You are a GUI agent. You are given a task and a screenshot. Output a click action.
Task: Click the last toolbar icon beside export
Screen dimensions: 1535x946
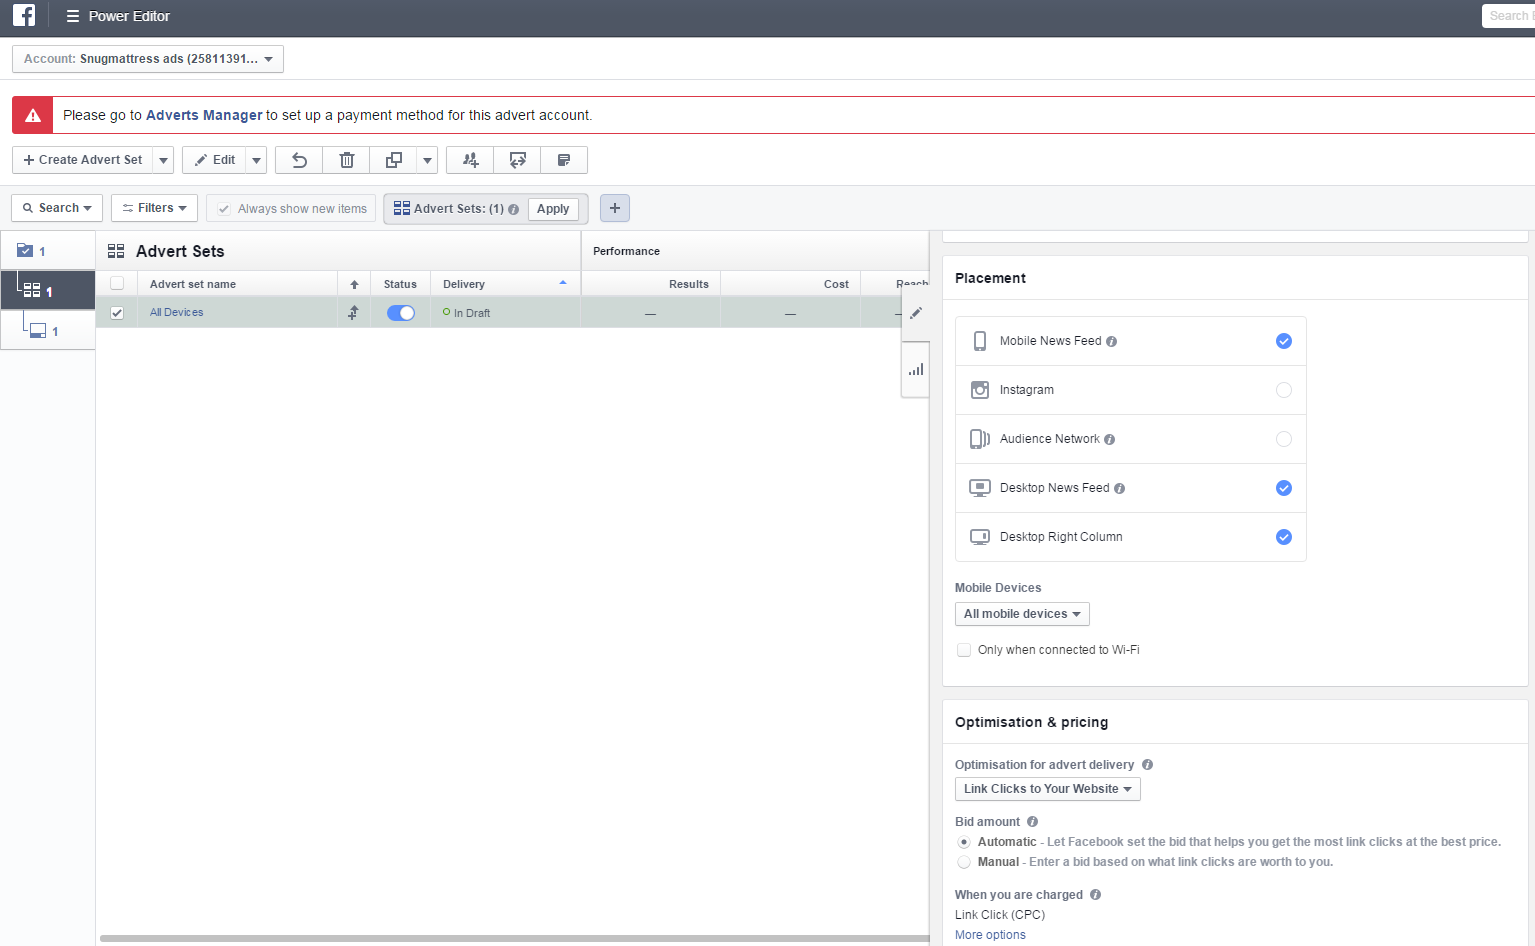tap(564, 160)
